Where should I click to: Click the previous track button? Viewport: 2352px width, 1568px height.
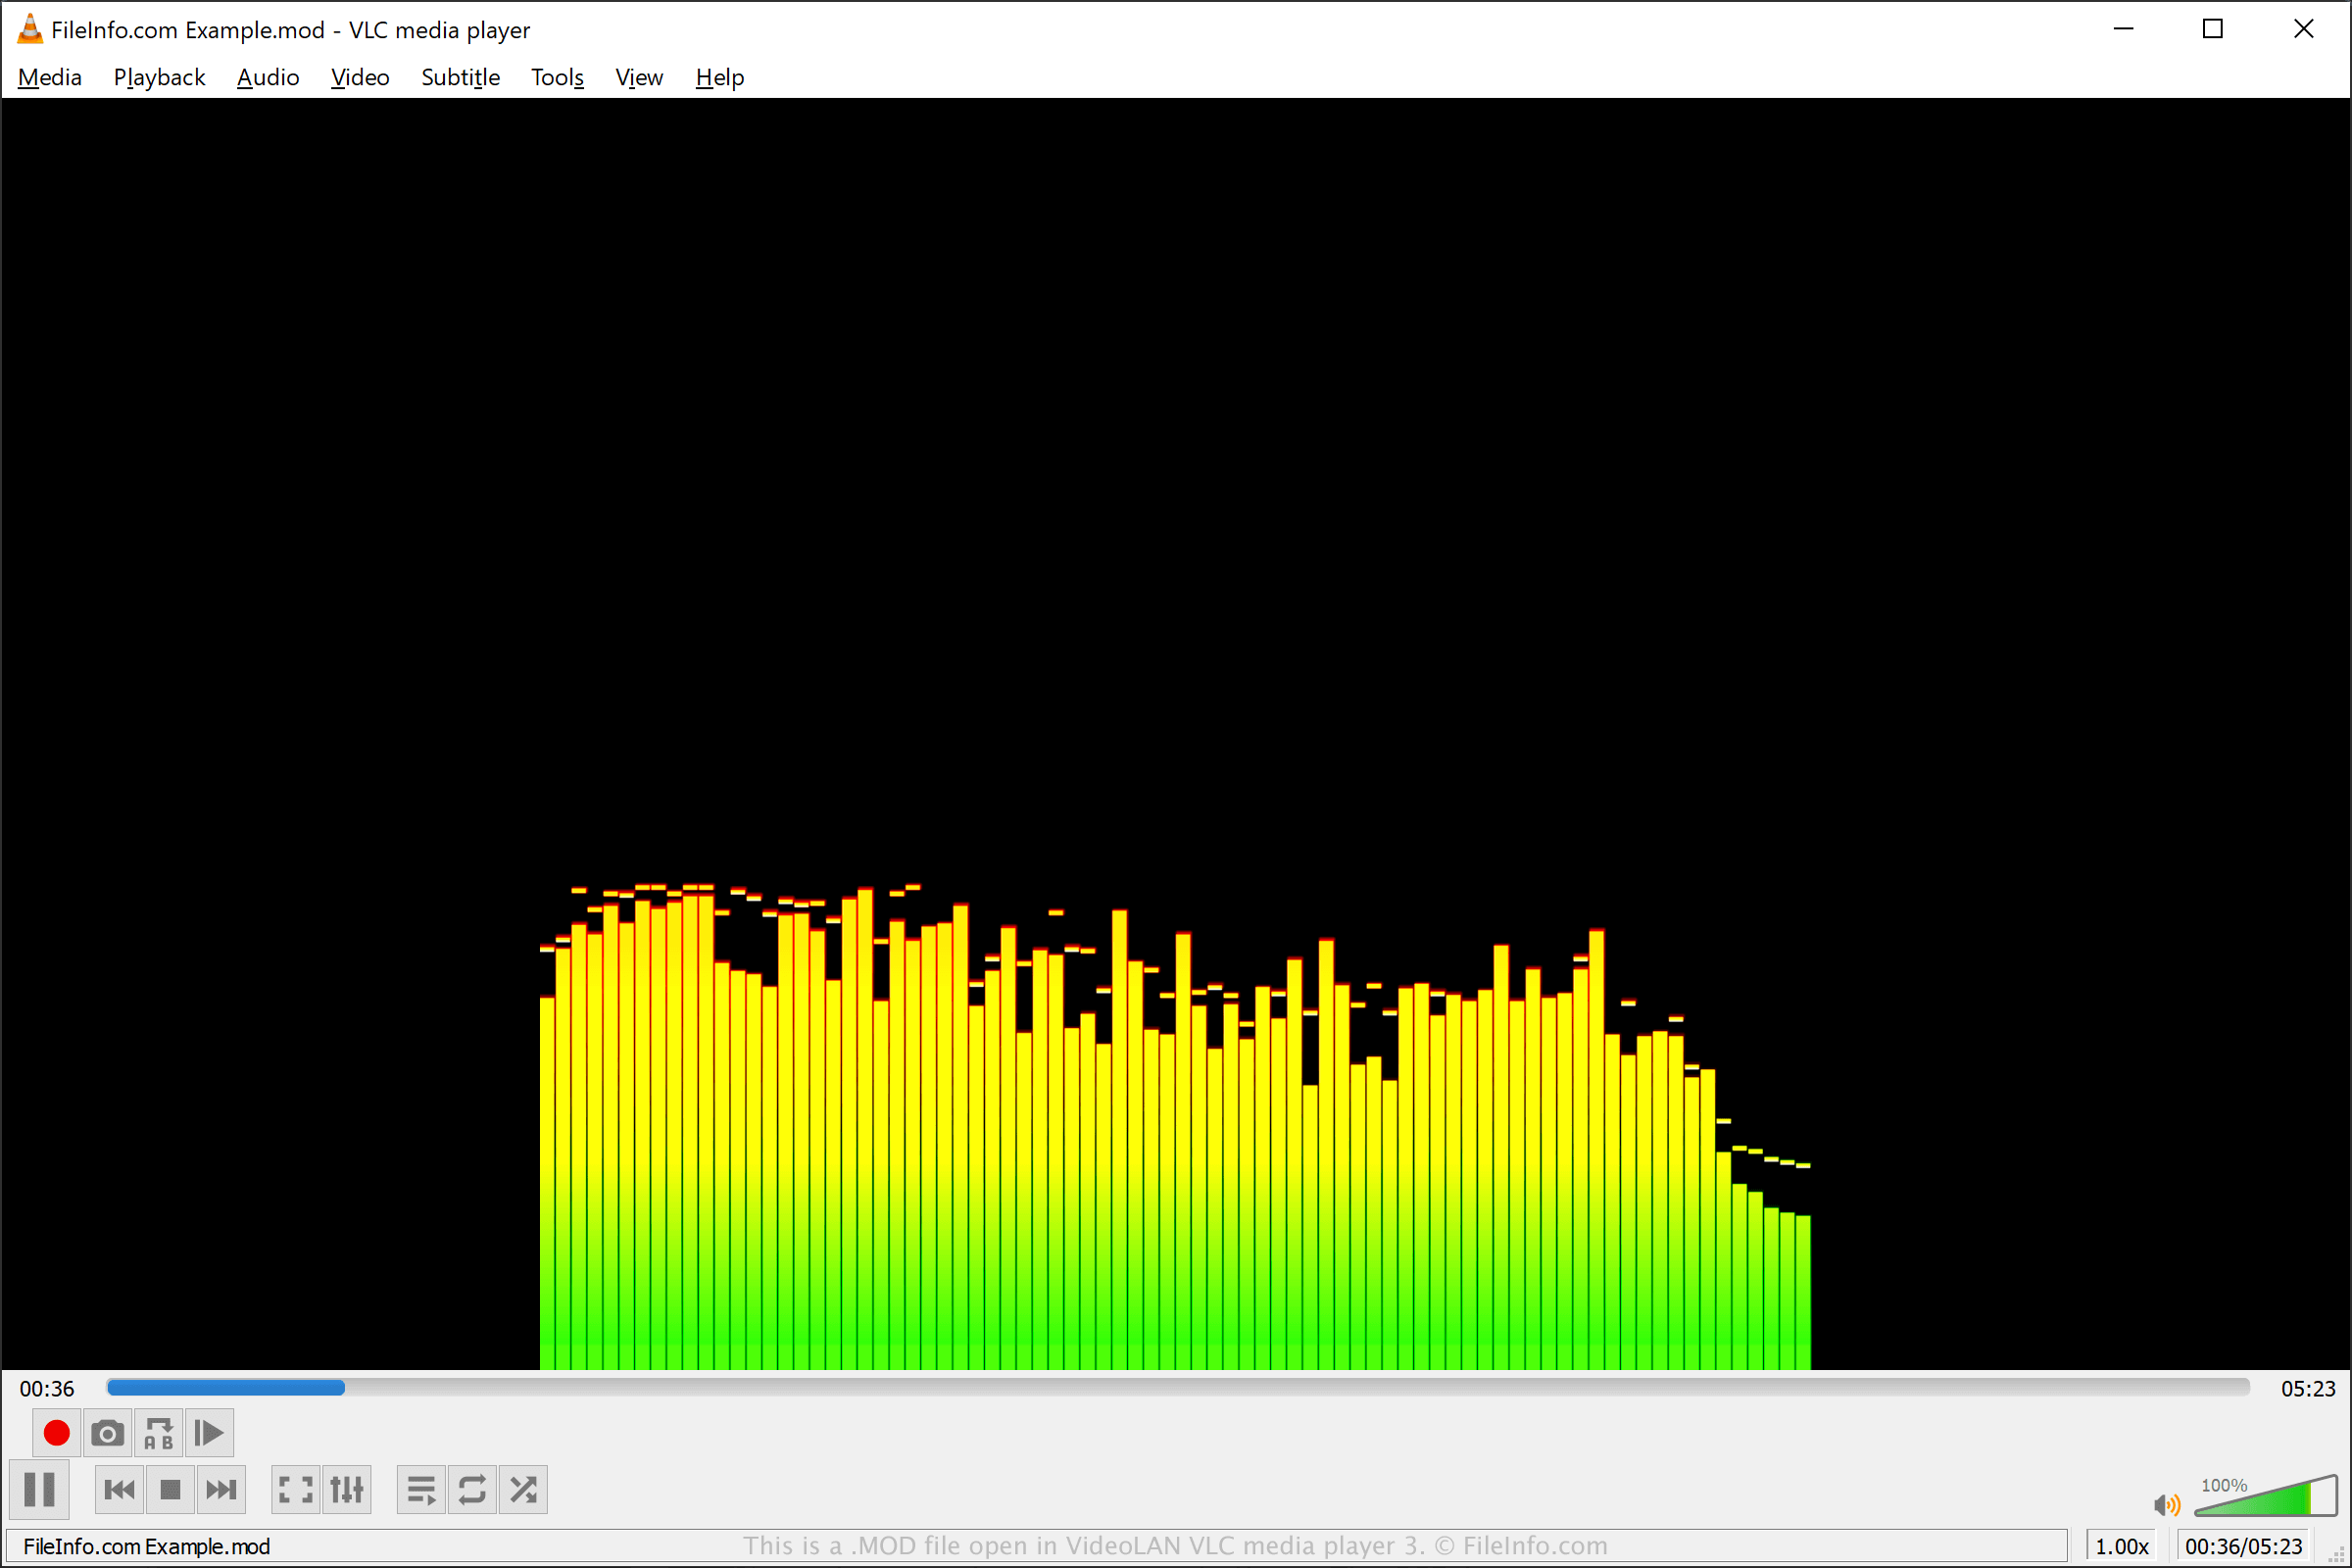pyautogui.click(x=118, y=1491)
